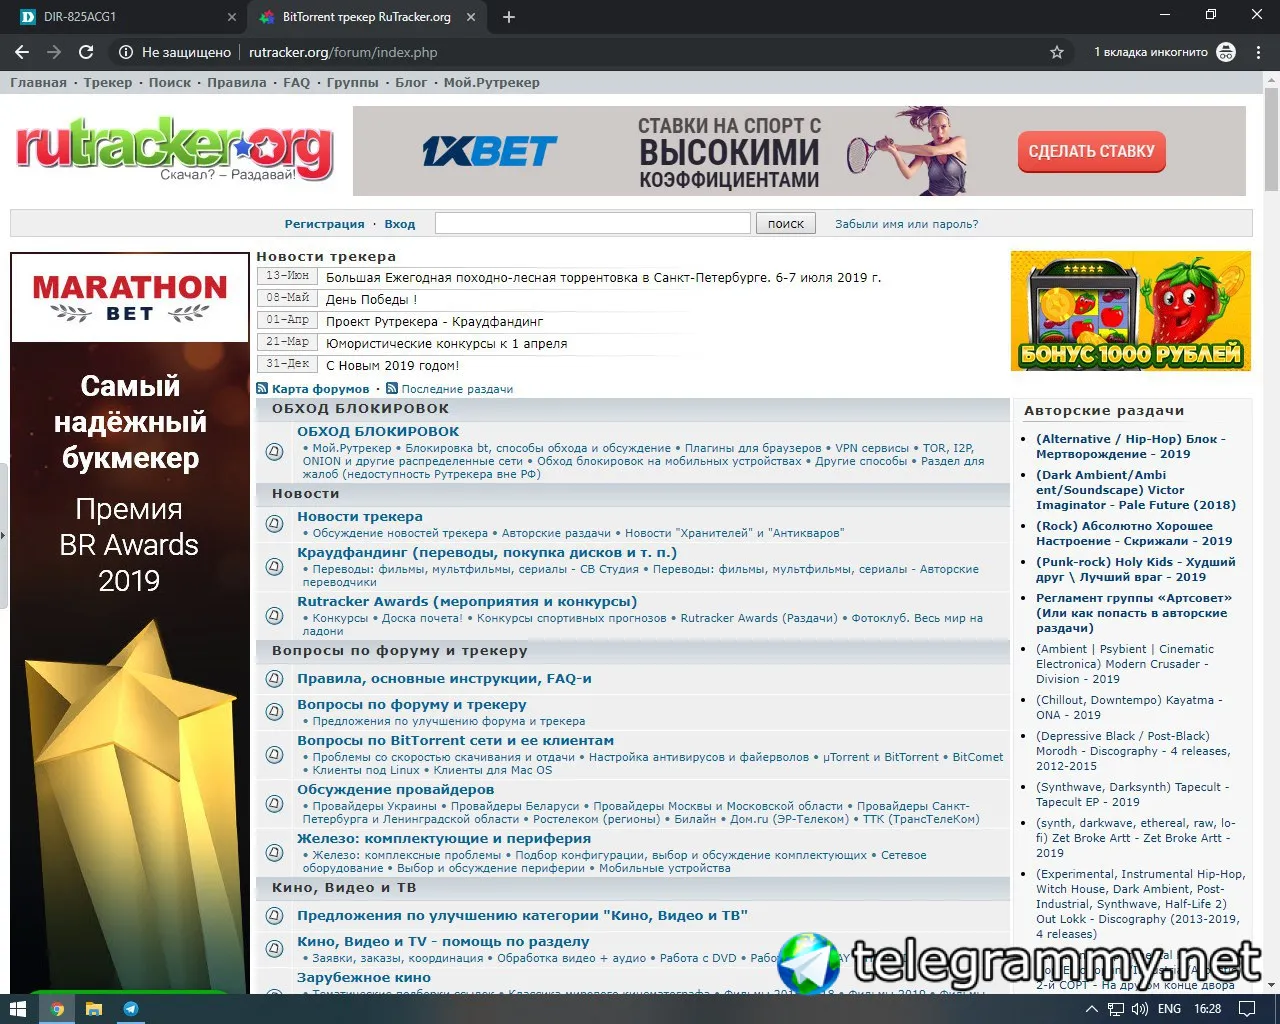The image size is (1280, 1024).
Task: Open the Мой.Рутрекер menu item
Action: coord(492,82)
